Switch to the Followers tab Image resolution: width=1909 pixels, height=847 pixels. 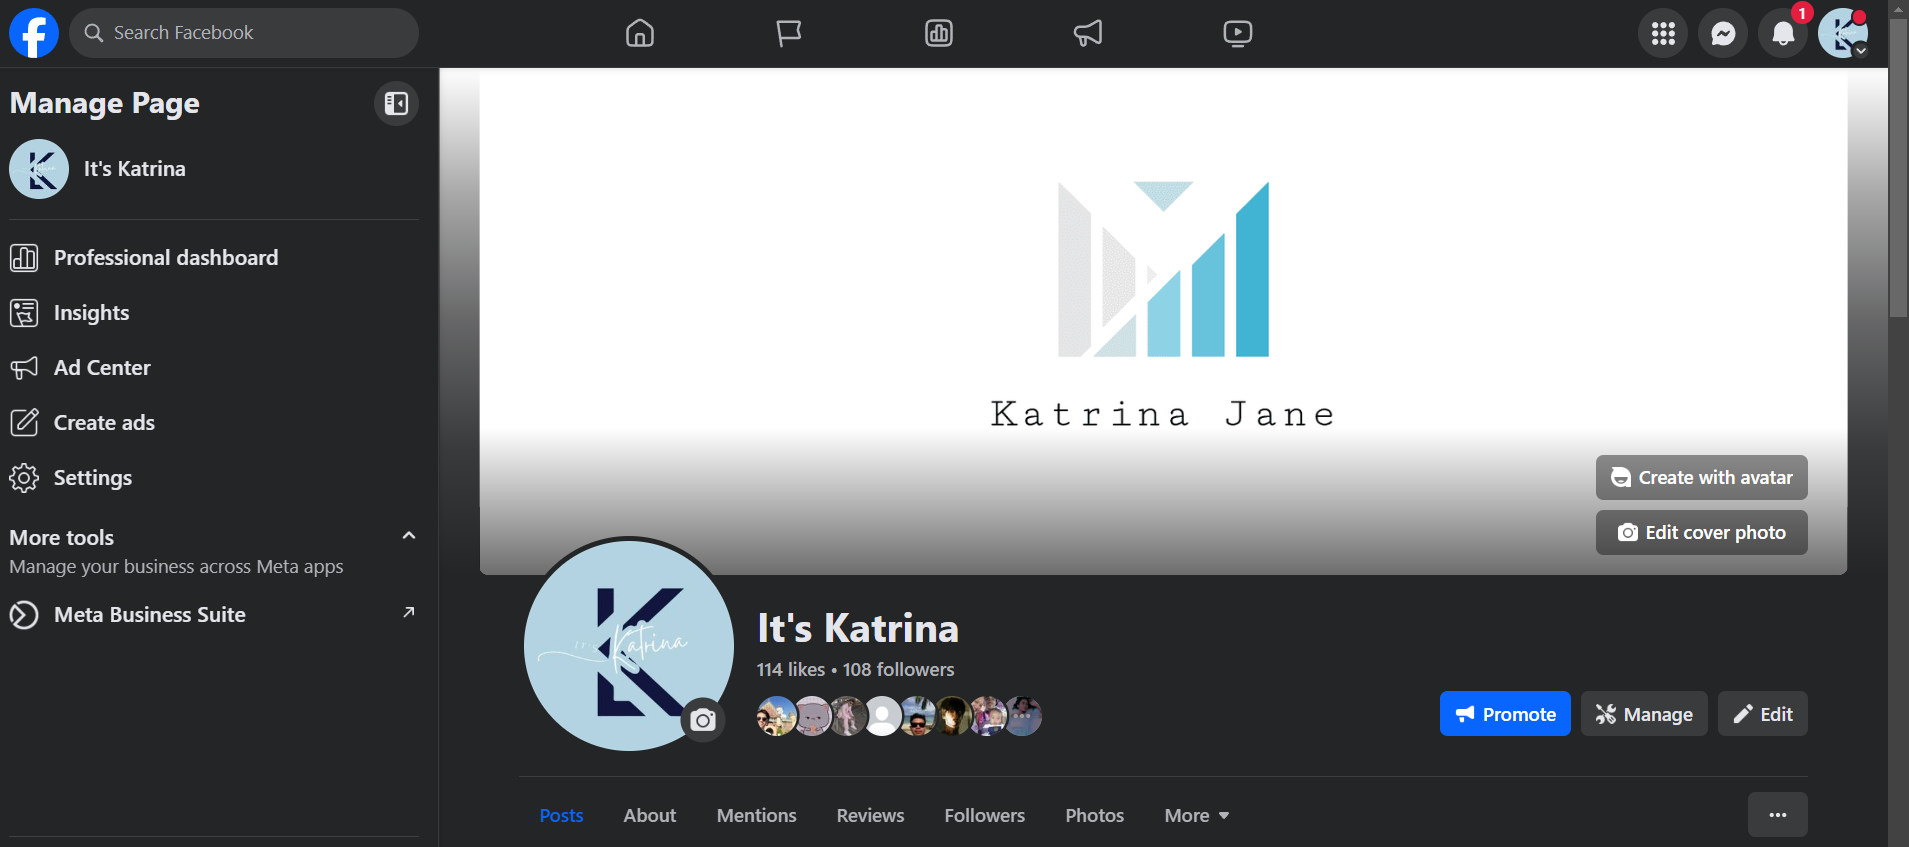985,816
